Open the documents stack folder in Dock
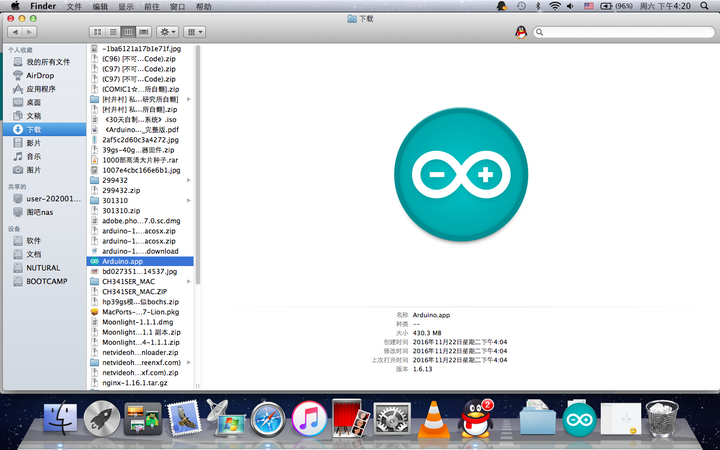The image size is (720, 450). (x=538, y=417)
